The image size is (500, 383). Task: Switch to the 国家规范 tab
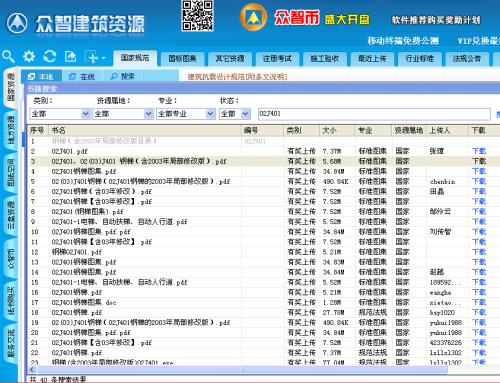[x=135, y=58]
